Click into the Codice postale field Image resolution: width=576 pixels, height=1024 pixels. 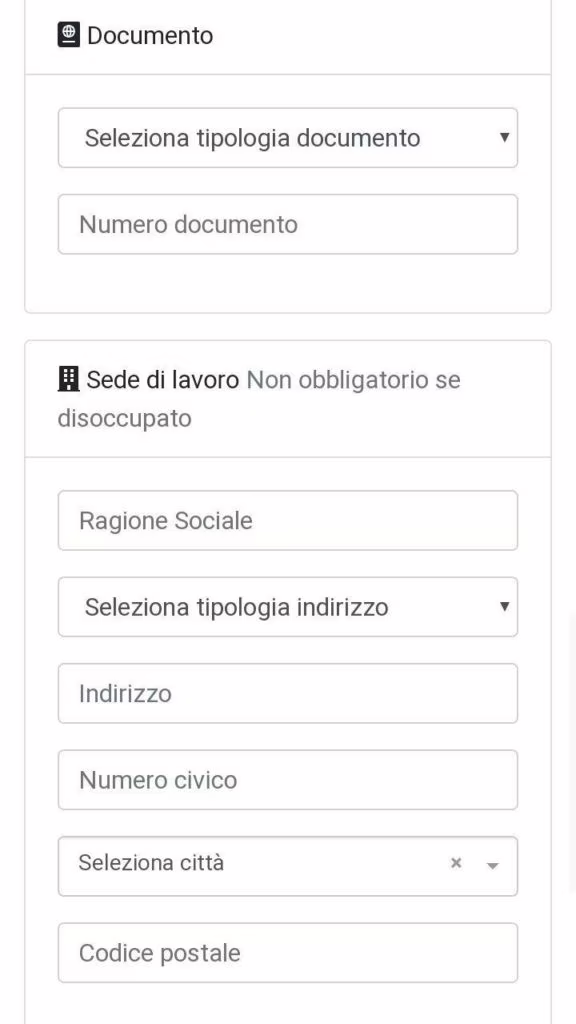288,953
